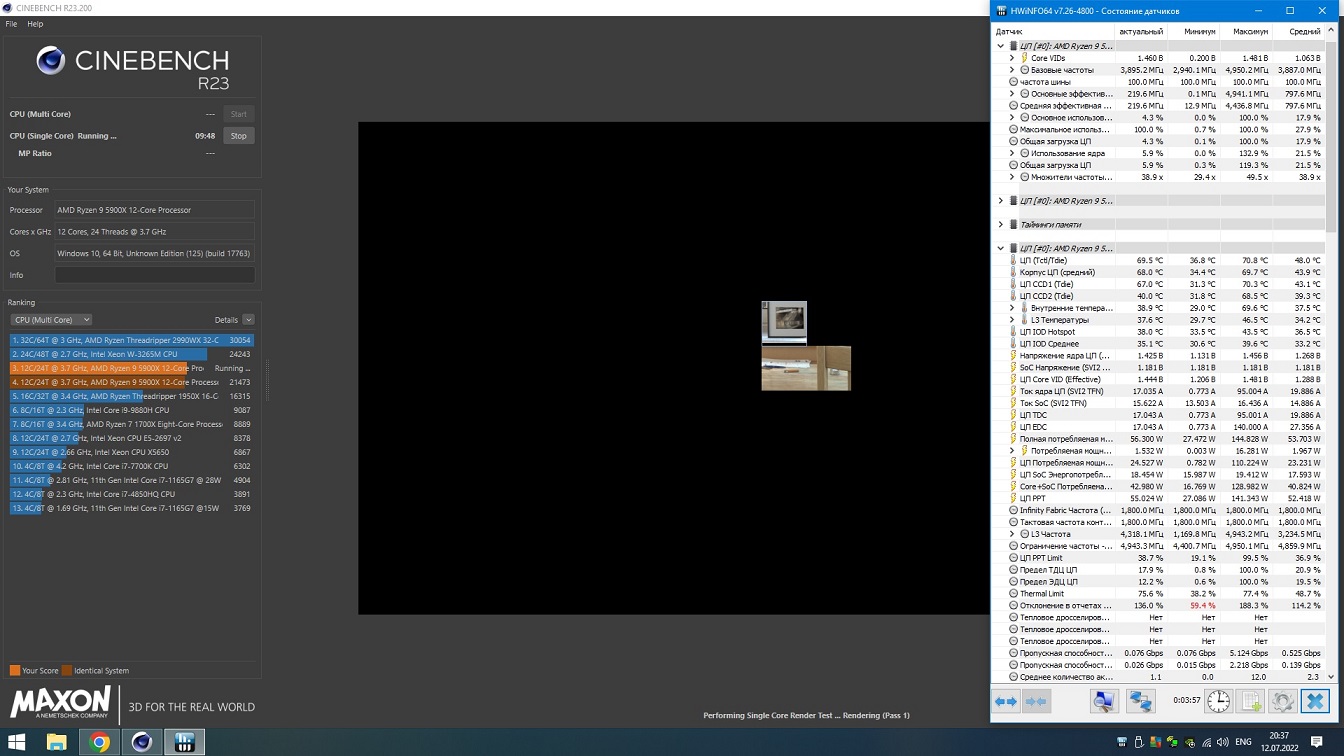
Task: Click the multicolored tray icon beside the USB icon
Action: pos(1155,742)
